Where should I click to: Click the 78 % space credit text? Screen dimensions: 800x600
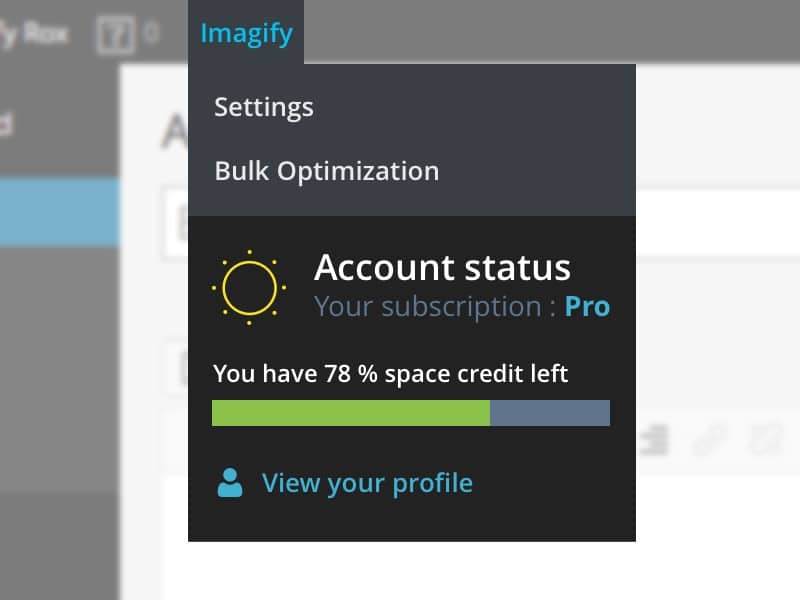coord(390,373)
